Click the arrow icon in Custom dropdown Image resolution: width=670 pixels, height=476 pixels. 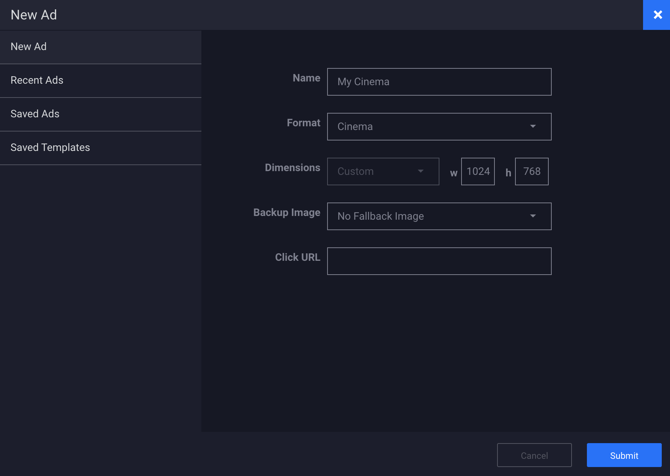tap(421, 172)
